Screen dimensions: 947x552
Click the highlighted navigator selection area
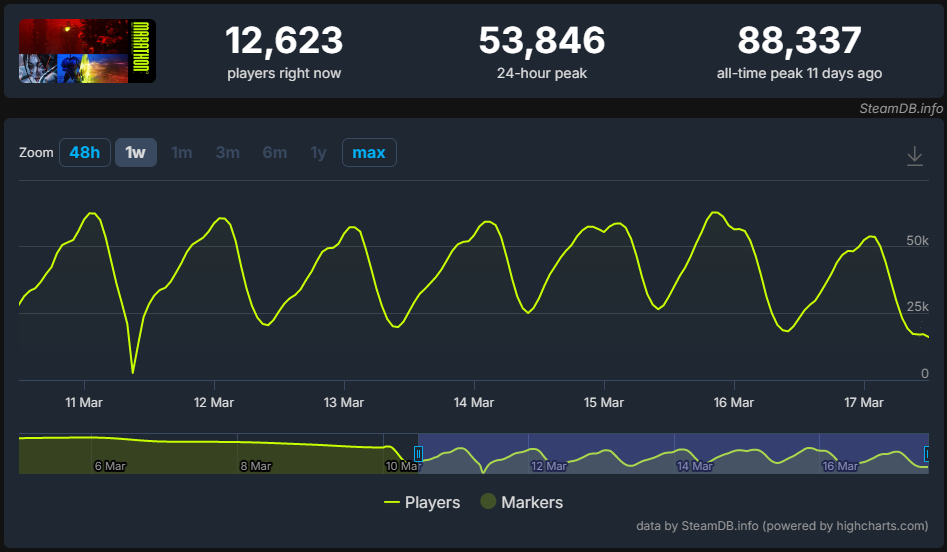coord(673,454)
